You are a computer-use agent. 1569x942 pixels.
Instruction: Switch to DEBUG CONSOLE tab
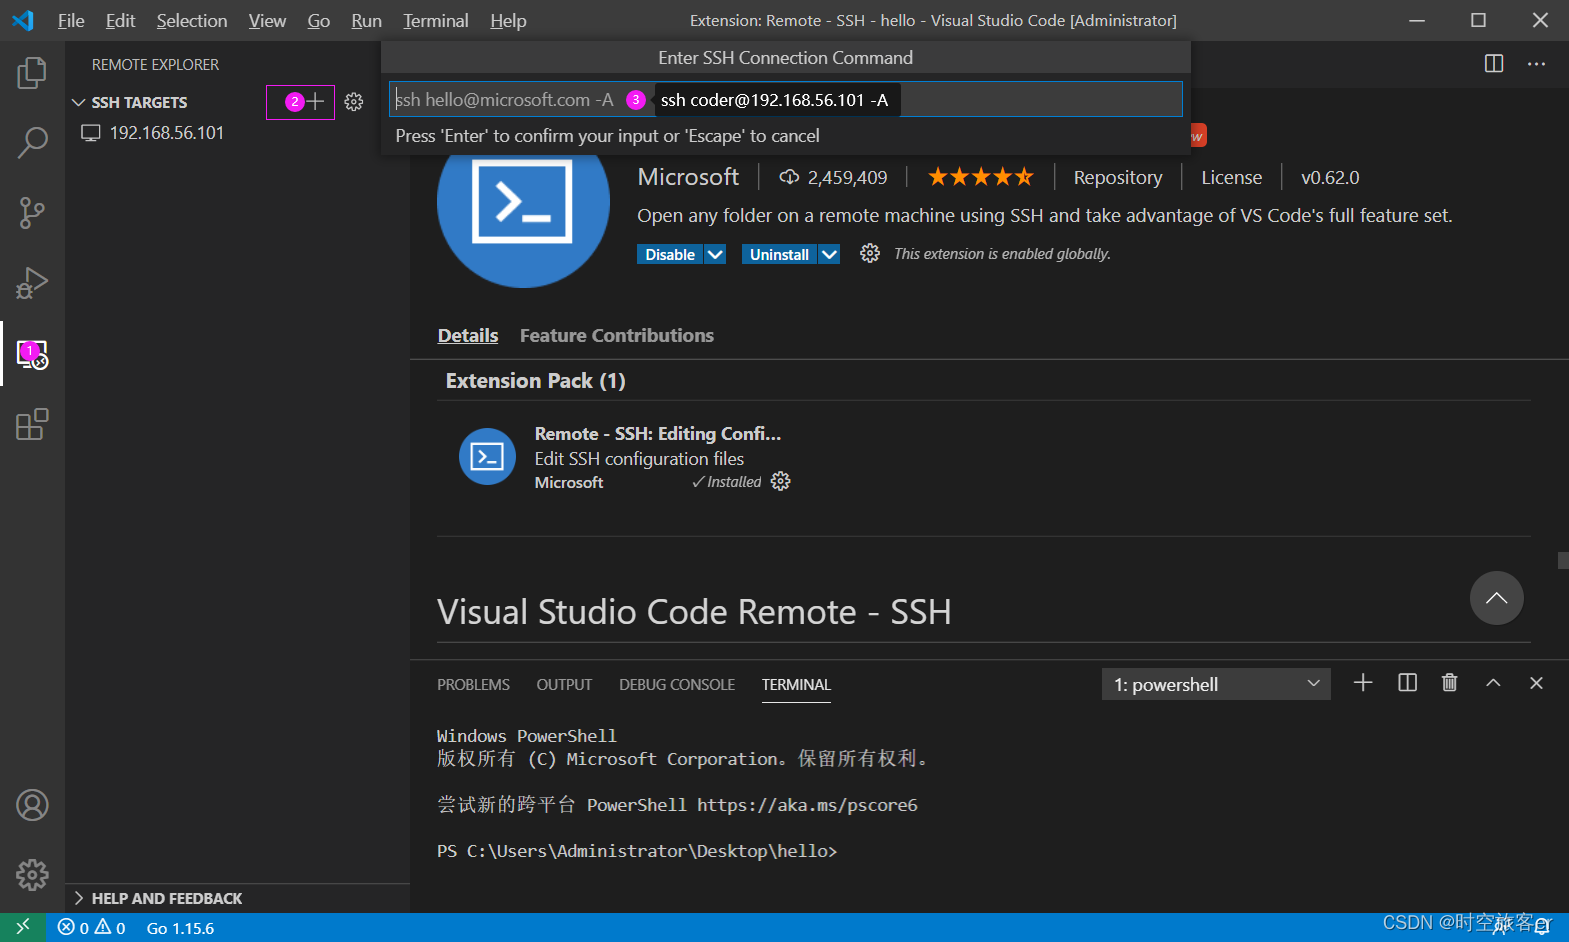click(x=677, y=685)
